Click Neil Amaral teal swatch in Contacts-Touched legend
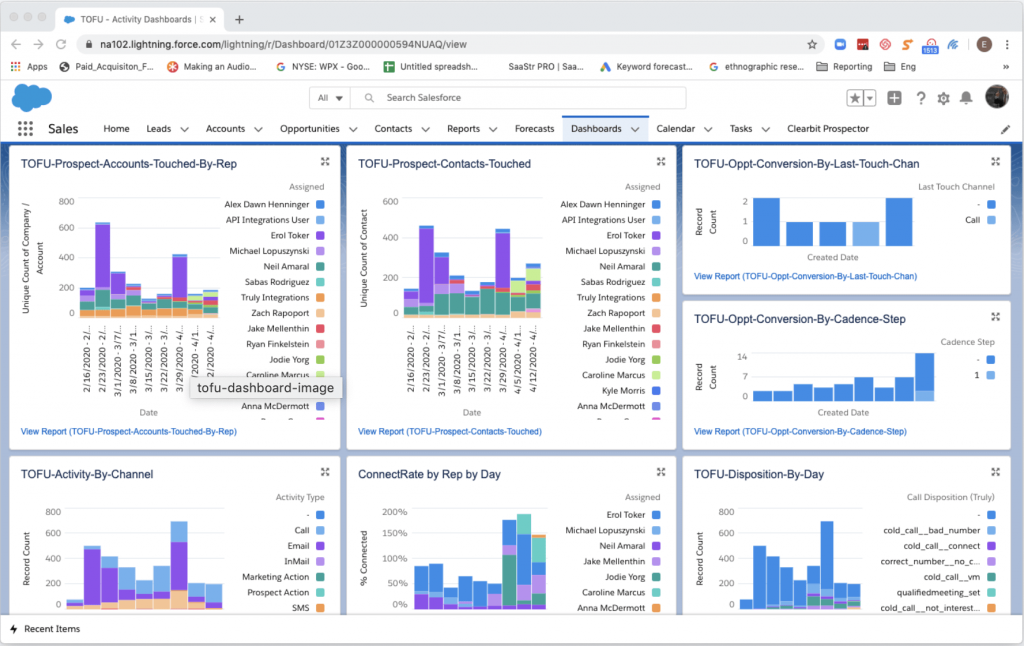This screenshot has width=1024, height=646. 656,266
